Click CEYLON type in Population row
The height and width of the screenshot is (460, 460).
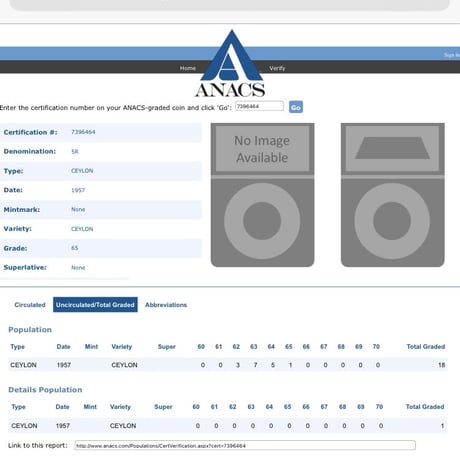click(x=23, y=365)
